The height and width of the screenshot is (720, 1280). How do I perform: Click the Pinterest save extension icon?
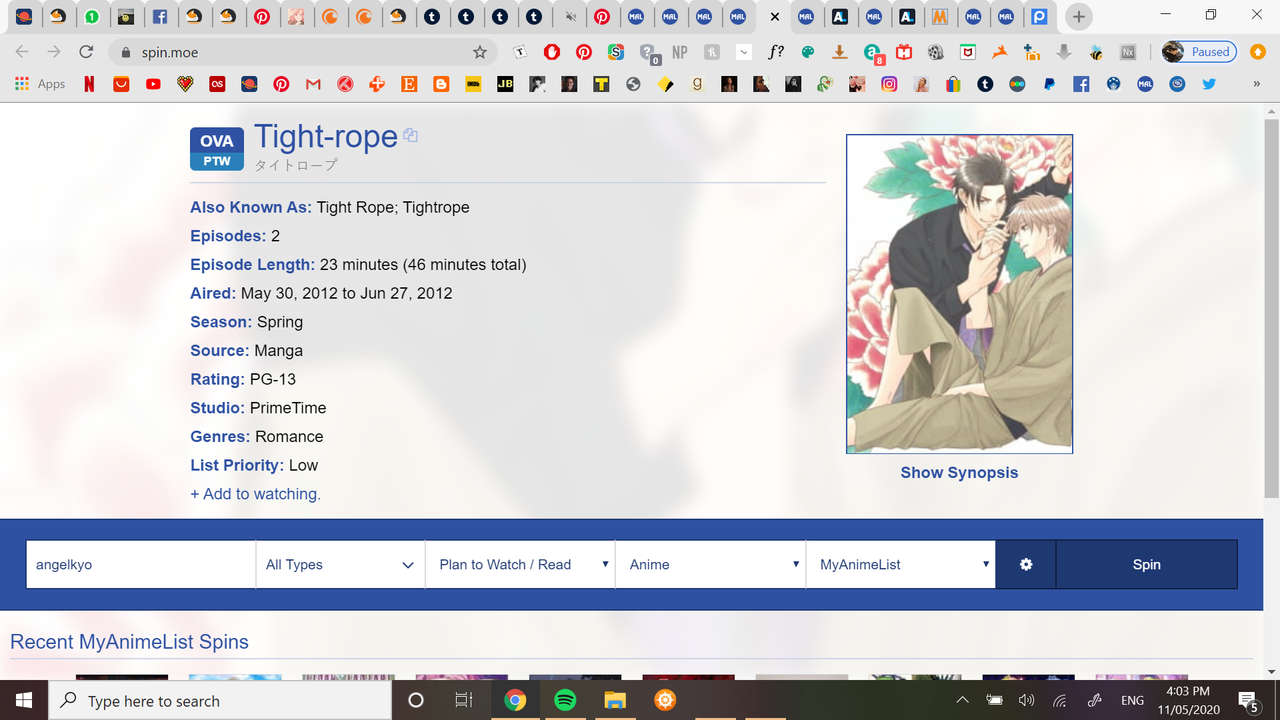(x=584, y=52)
